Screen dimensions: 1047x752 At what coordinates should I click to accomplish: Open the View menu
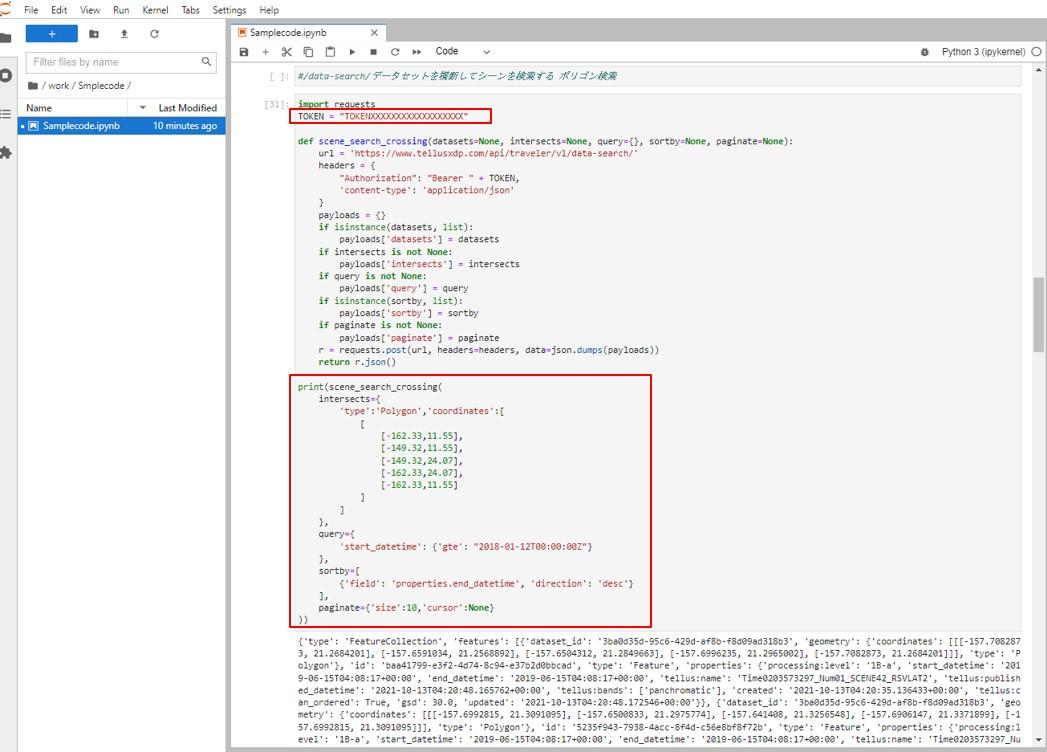click(x=89, y=10)
